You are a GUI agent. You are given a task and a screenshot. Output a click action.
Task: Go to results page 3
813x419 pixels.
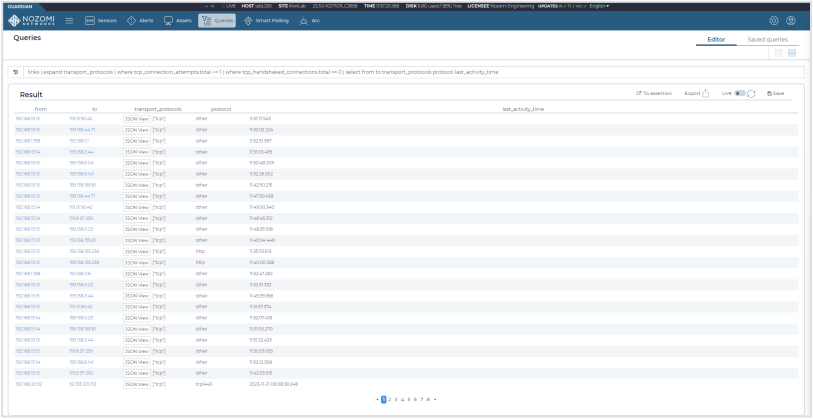click(x=394, y=399)
